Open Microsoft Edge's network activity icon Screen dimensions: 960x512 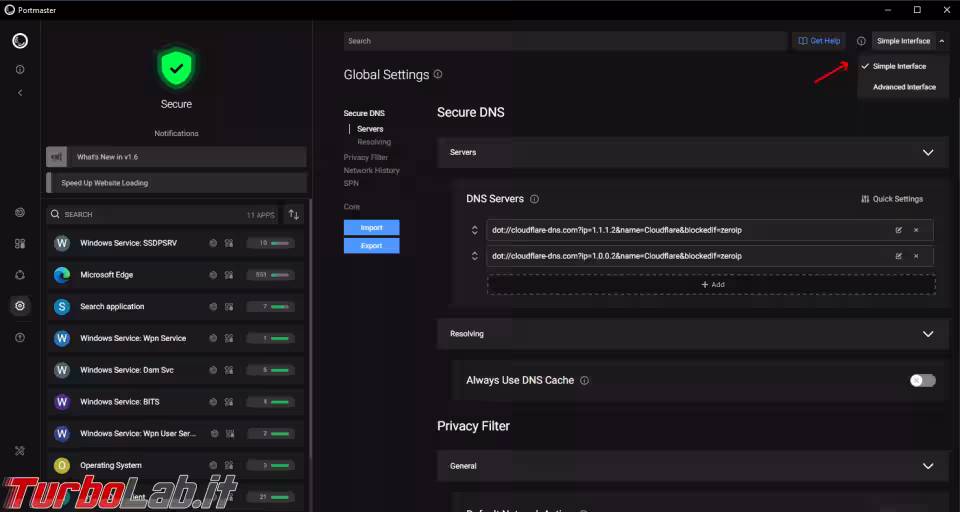click(x=213, y=275)
